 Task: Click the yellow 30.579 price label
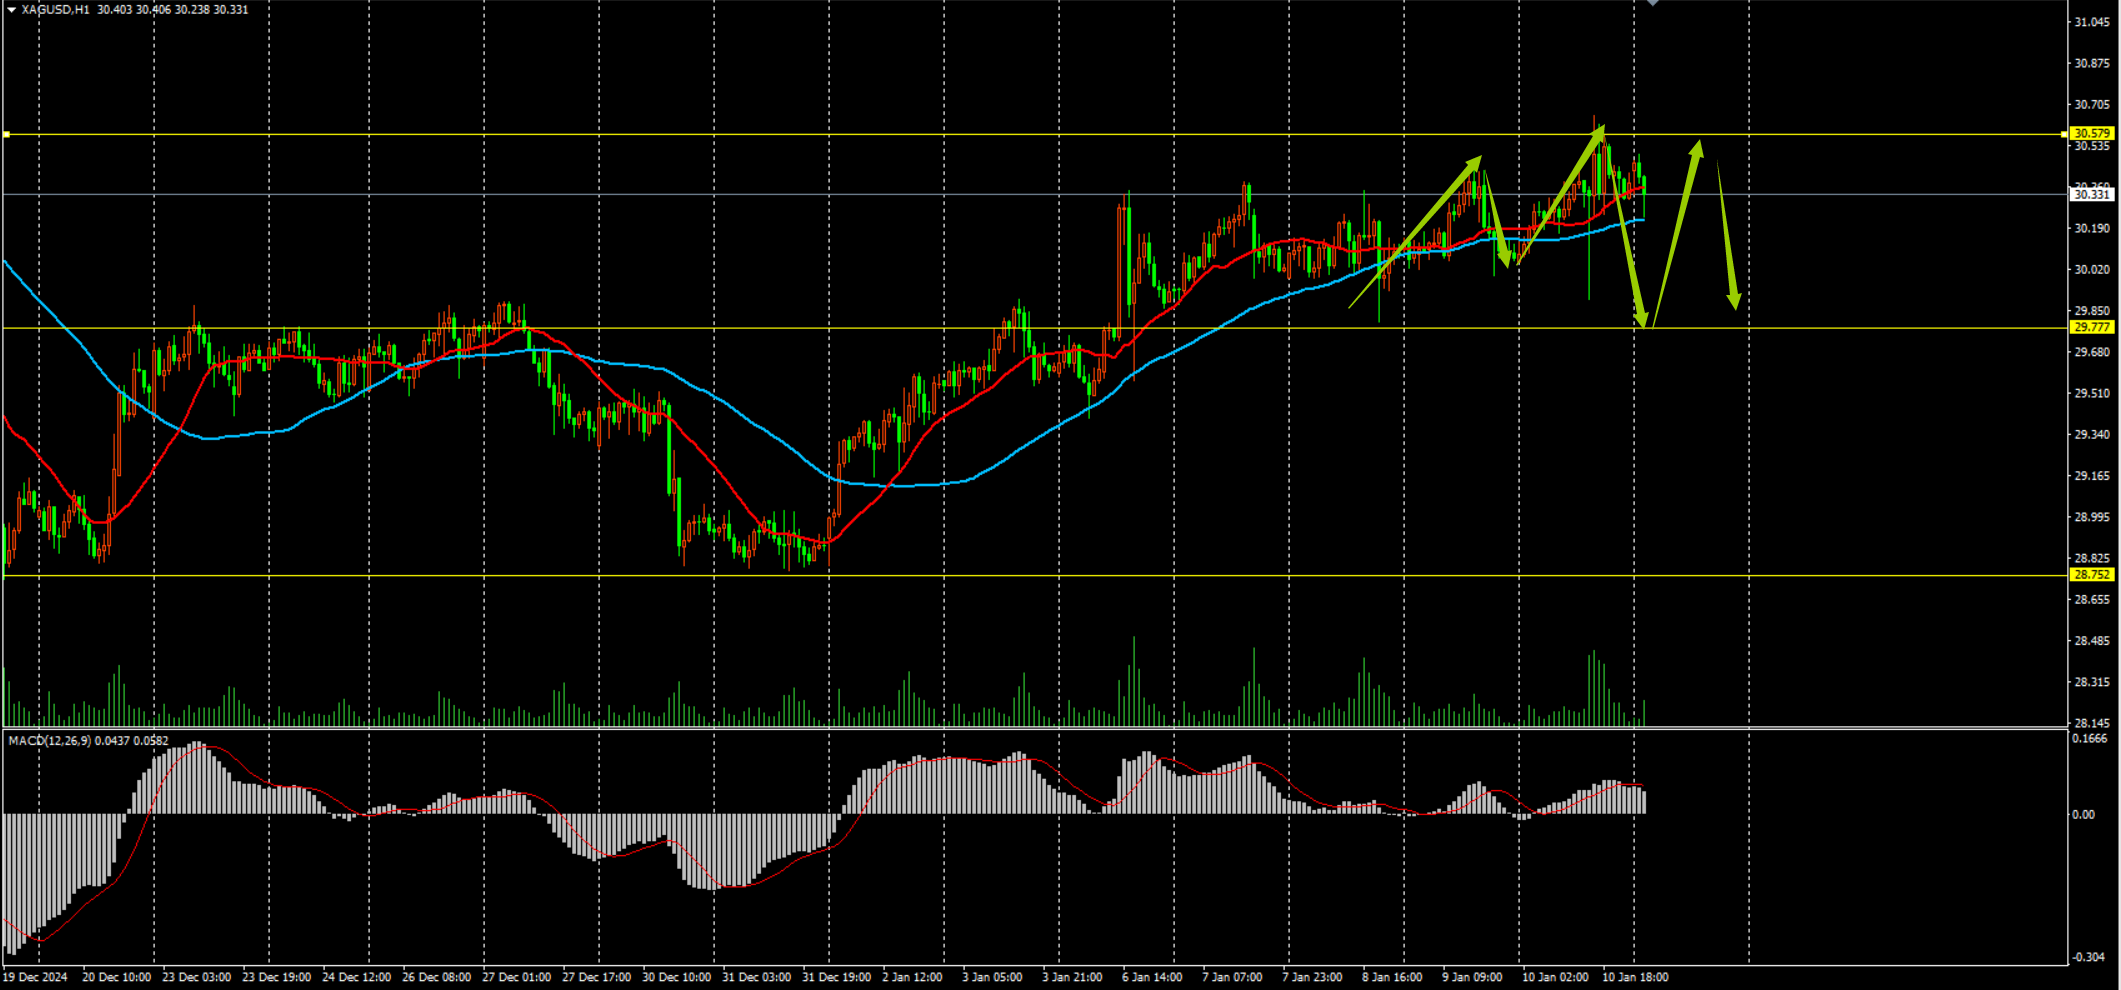(2092, 133)
